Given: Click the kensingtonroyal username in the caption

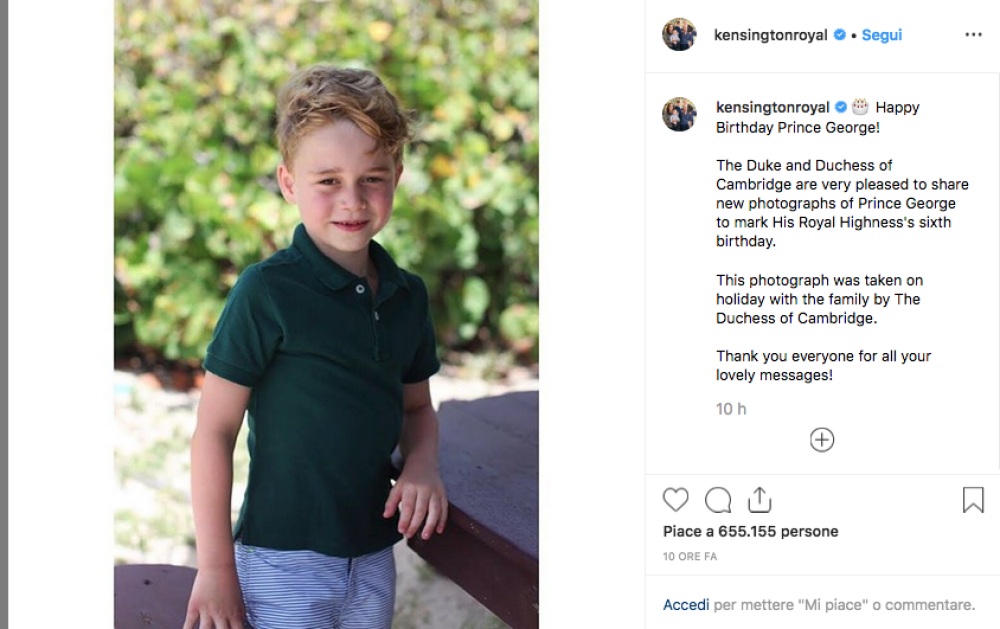Looking at the screenshot, I should pyautogui.click(x=773, y=107).
